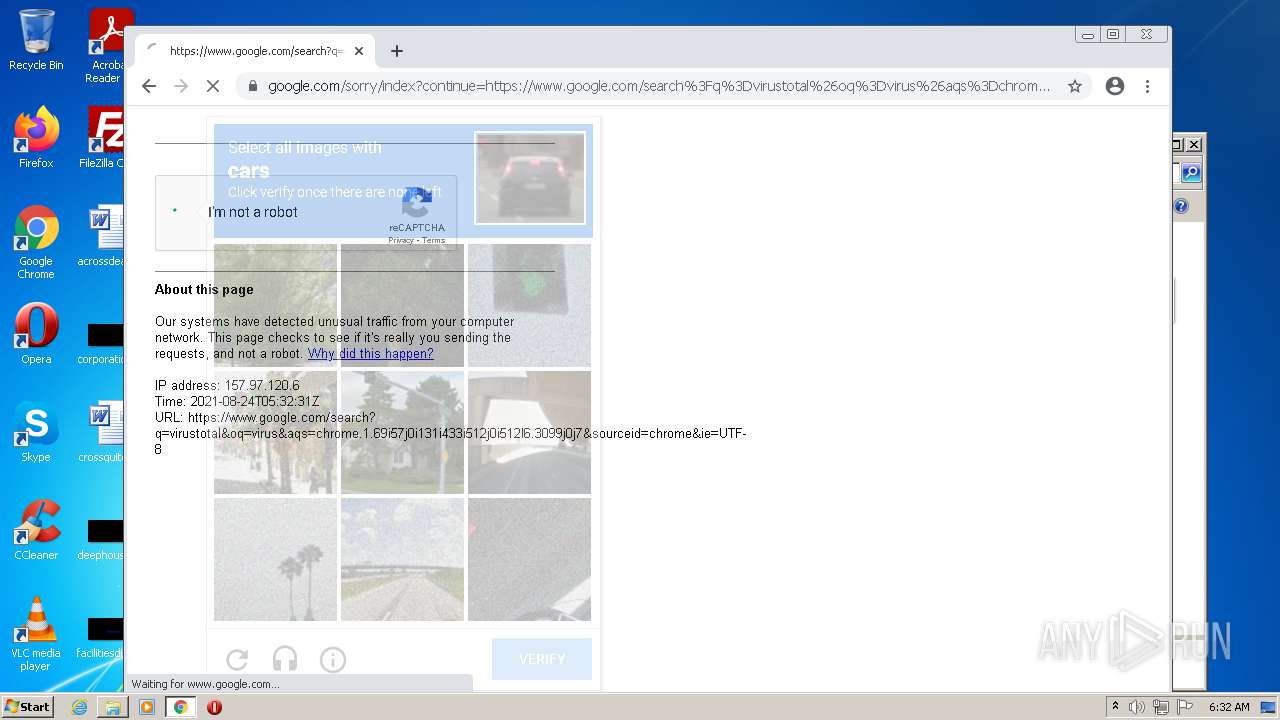1280x720 pixels.
Task: Launch Opera from the desktop
Action: point(36,333)
